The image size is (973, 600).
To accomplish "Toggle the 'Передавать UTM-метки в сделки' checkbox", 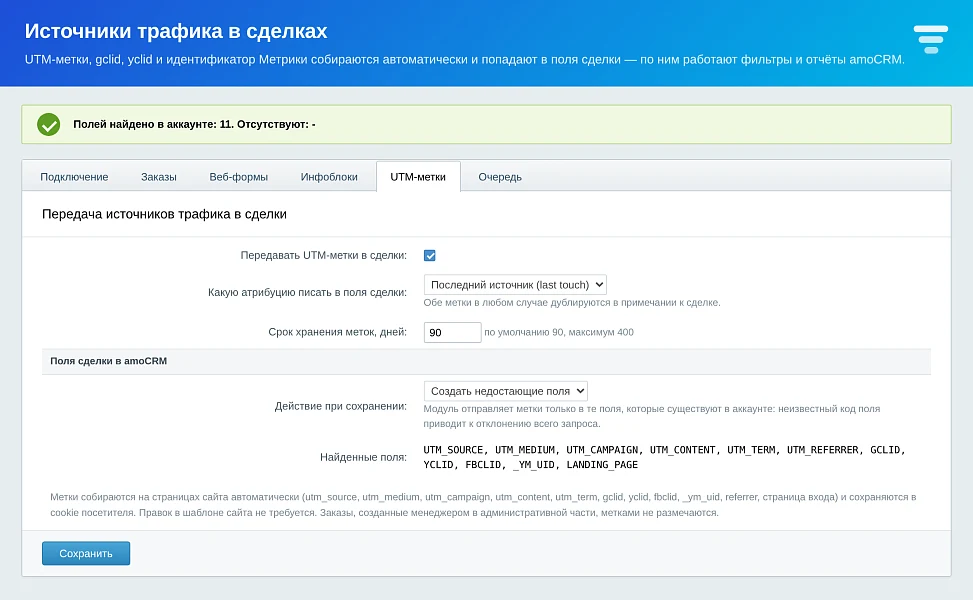I will (429, 256).
